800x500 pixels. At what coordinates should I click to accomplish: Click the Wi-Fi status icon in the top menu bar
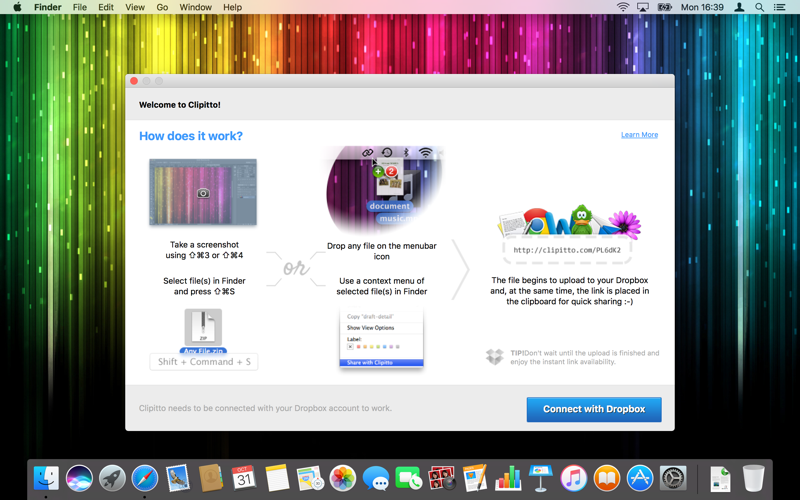point(622,7)
